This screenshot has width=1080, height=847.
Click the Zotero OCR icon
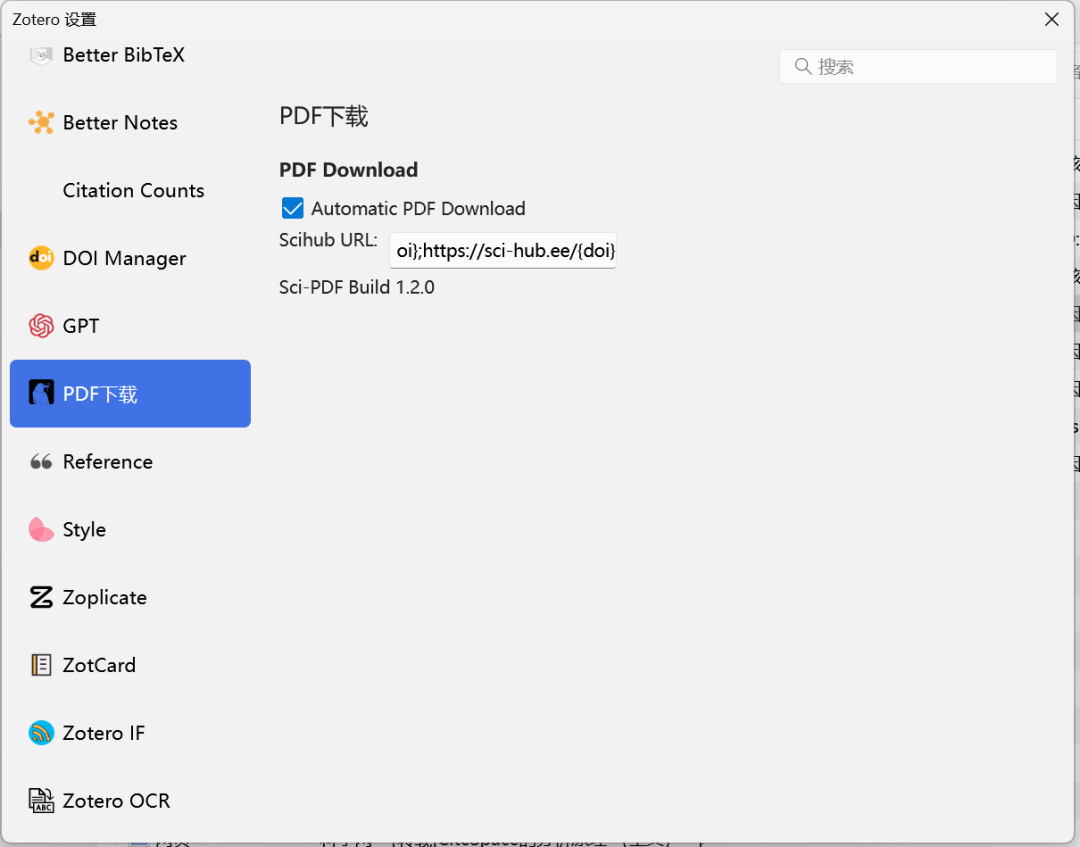[41, 801]
